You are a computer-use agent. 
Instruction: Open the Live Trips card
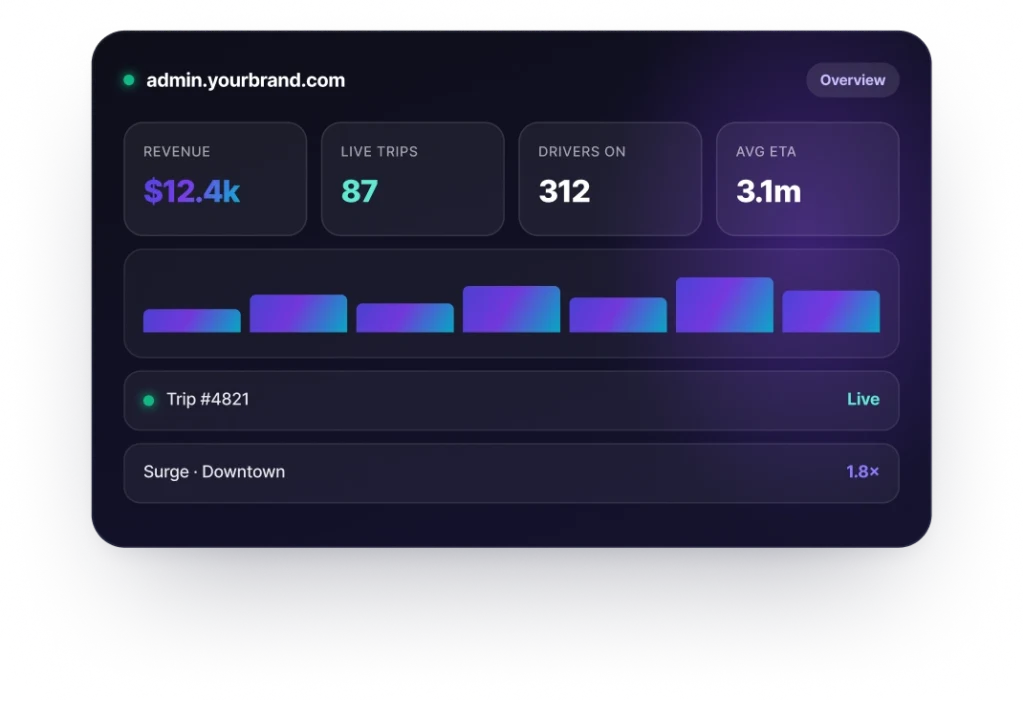tap(413, 178)
